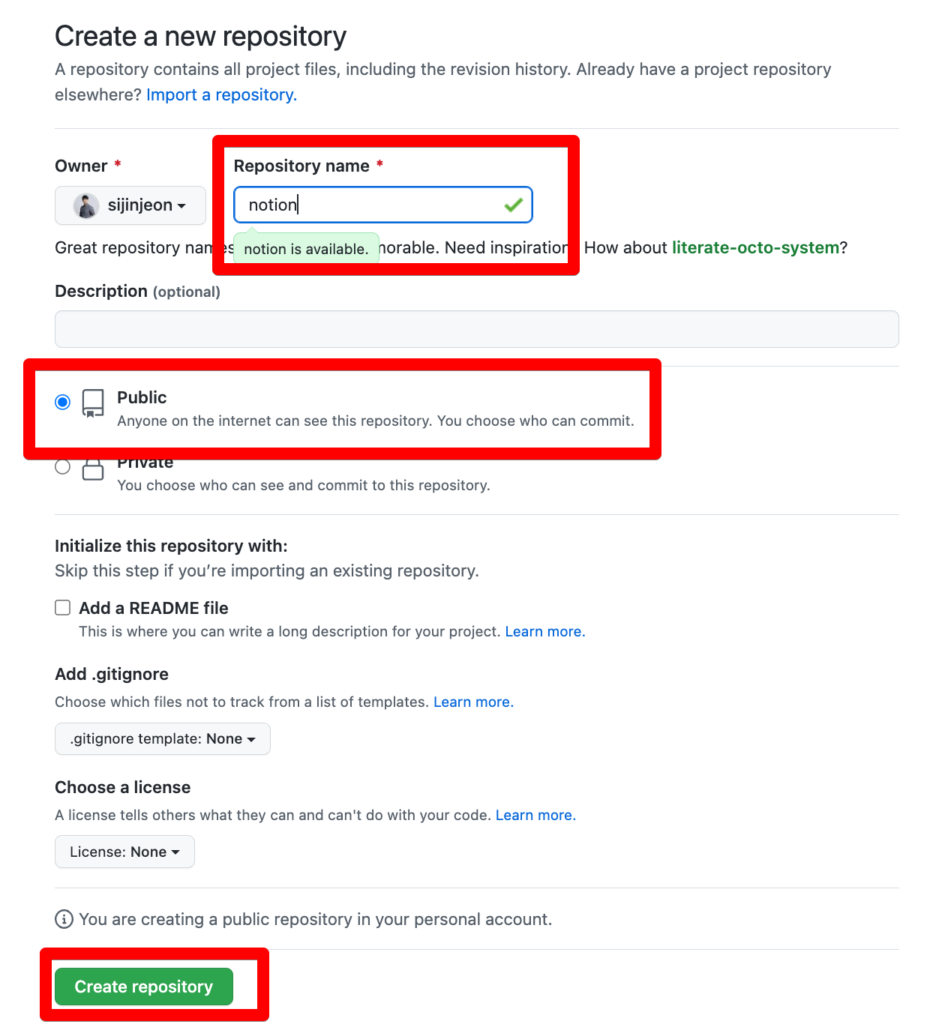
Task: Click the info circle icon near bottom notice
Action: tap(63, 918)
